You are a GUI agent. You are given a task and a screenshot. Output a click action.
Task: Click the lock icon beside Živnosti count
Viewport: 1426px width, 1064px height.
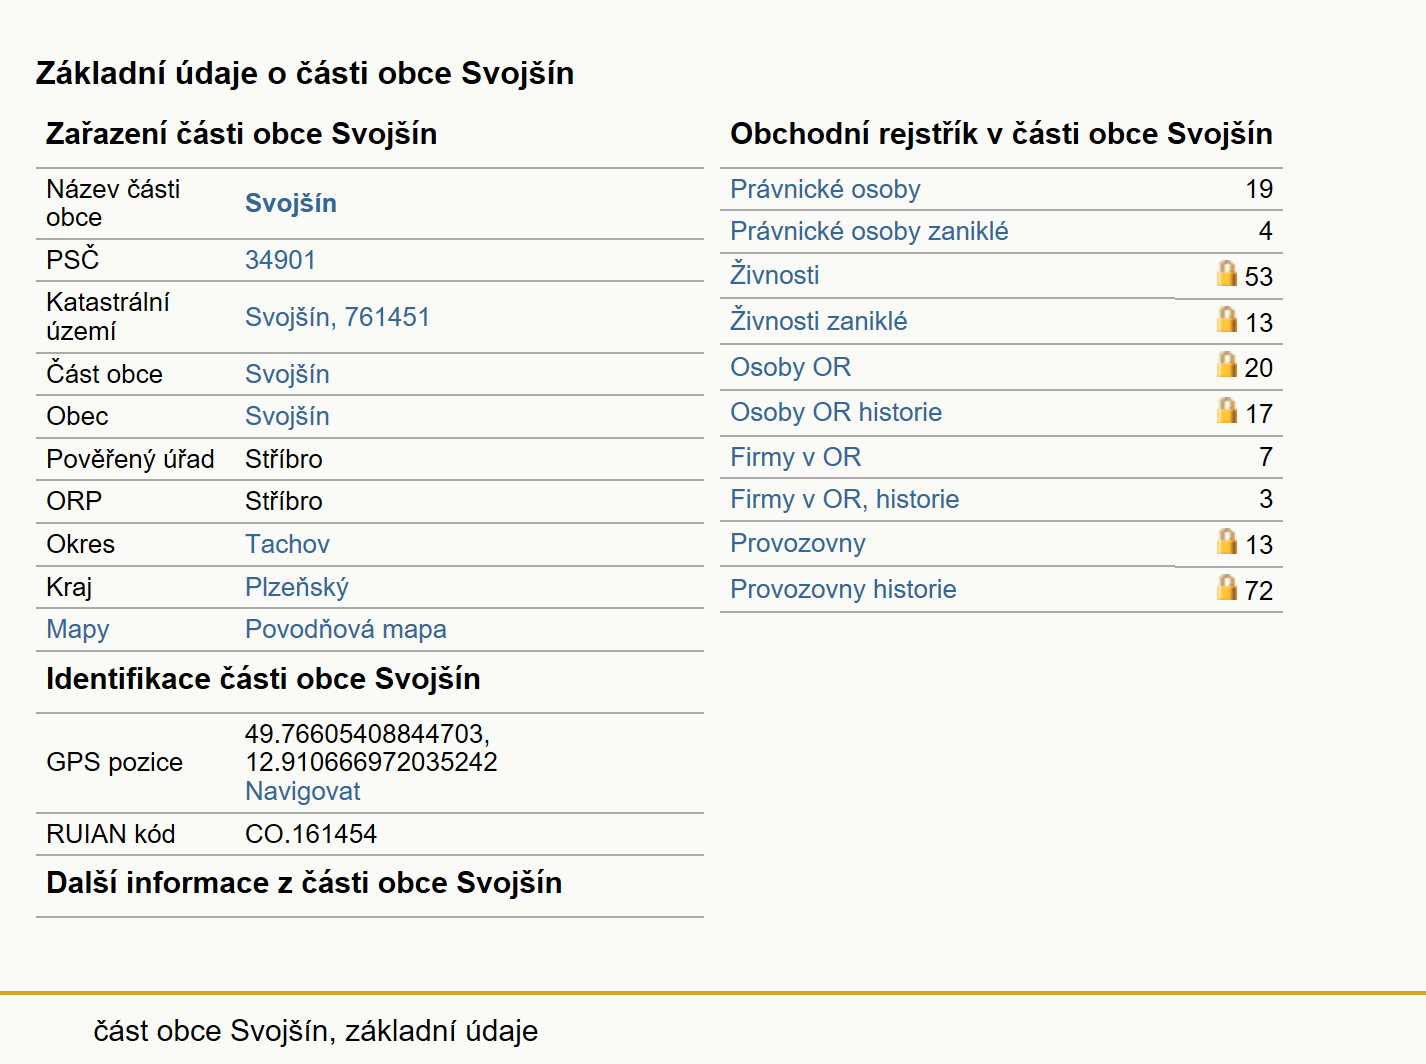tap(1227, 273)
